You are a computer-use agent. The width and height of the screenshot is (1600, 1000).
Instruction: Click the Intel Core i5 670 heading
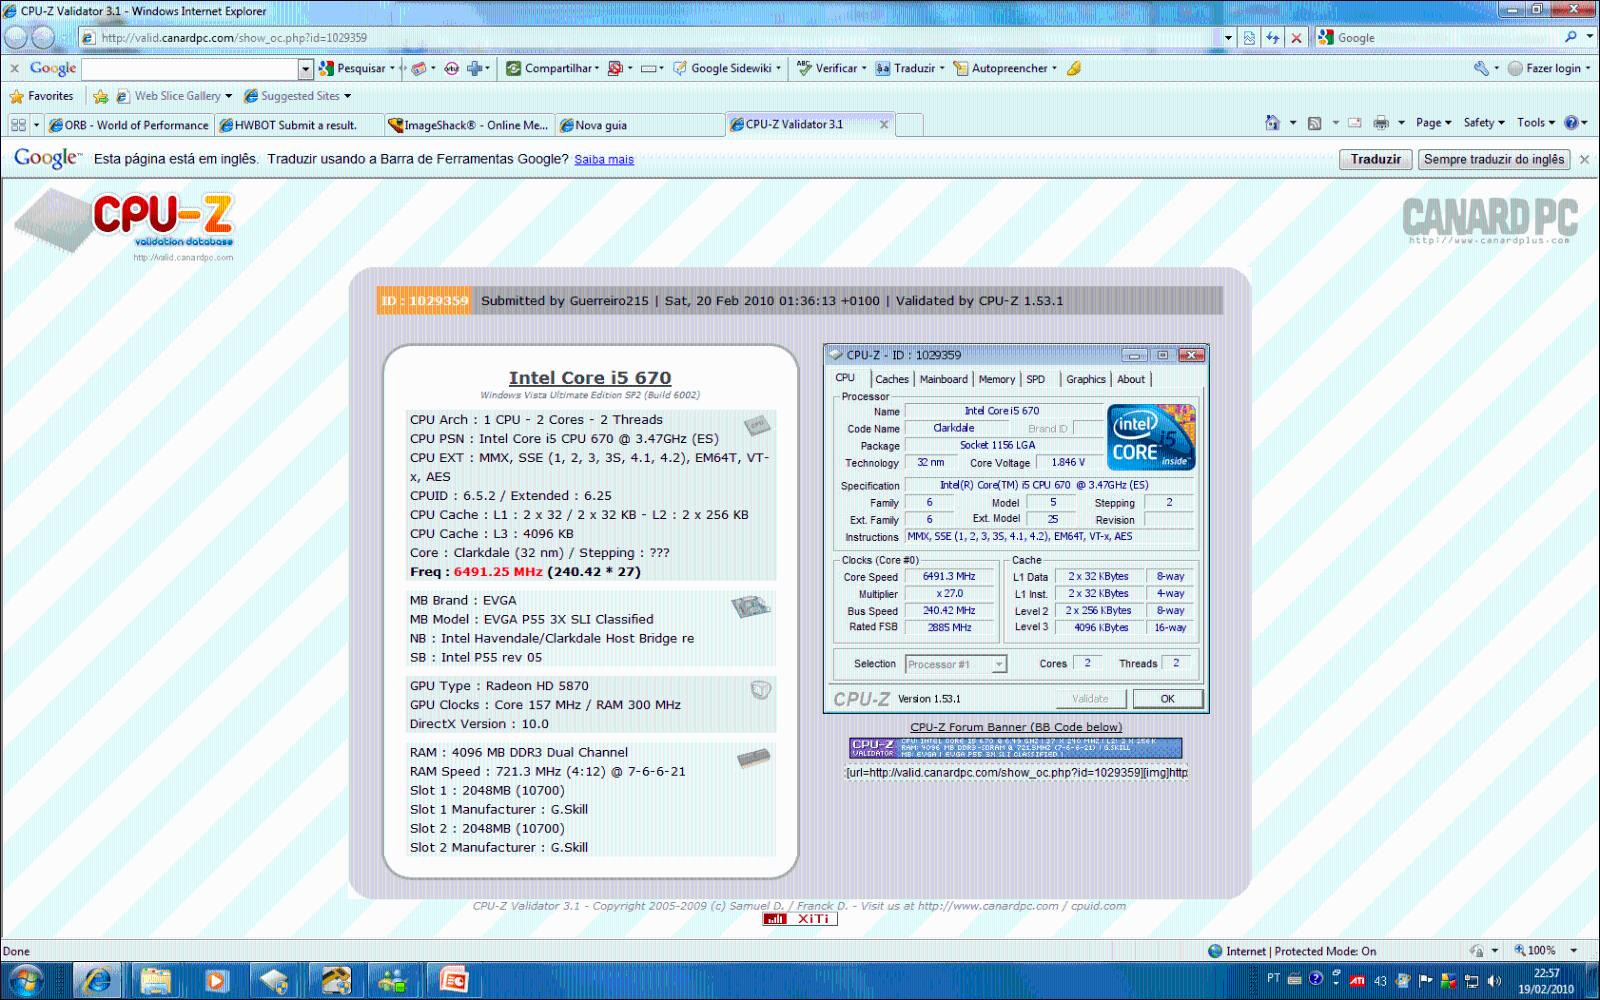590,377
